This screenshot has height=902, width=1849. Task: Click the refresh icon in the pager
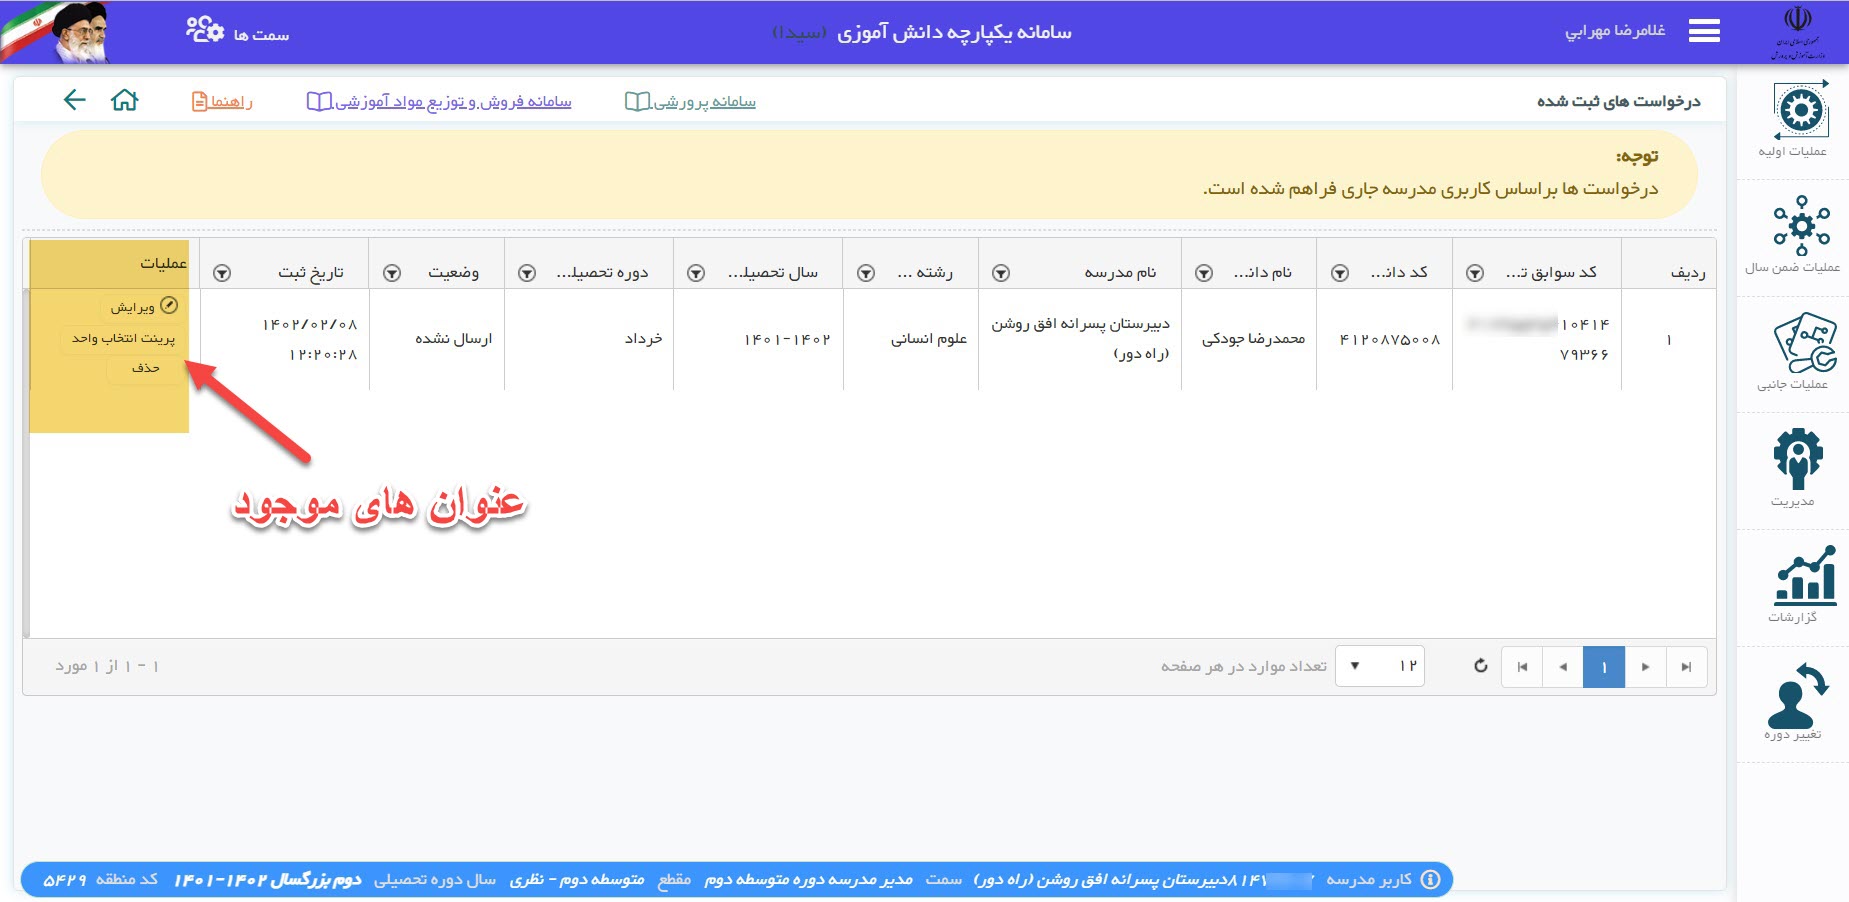1480,666
